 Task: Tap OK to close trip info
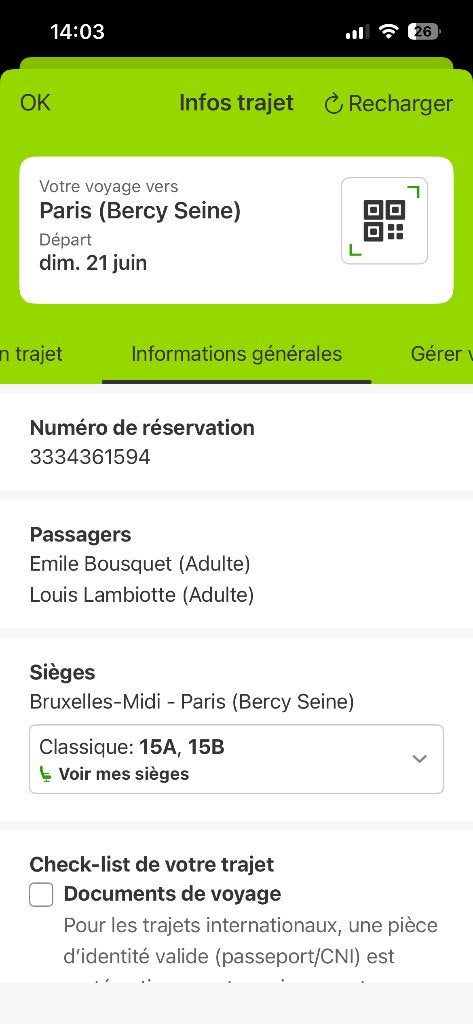(x=35, y=103)
